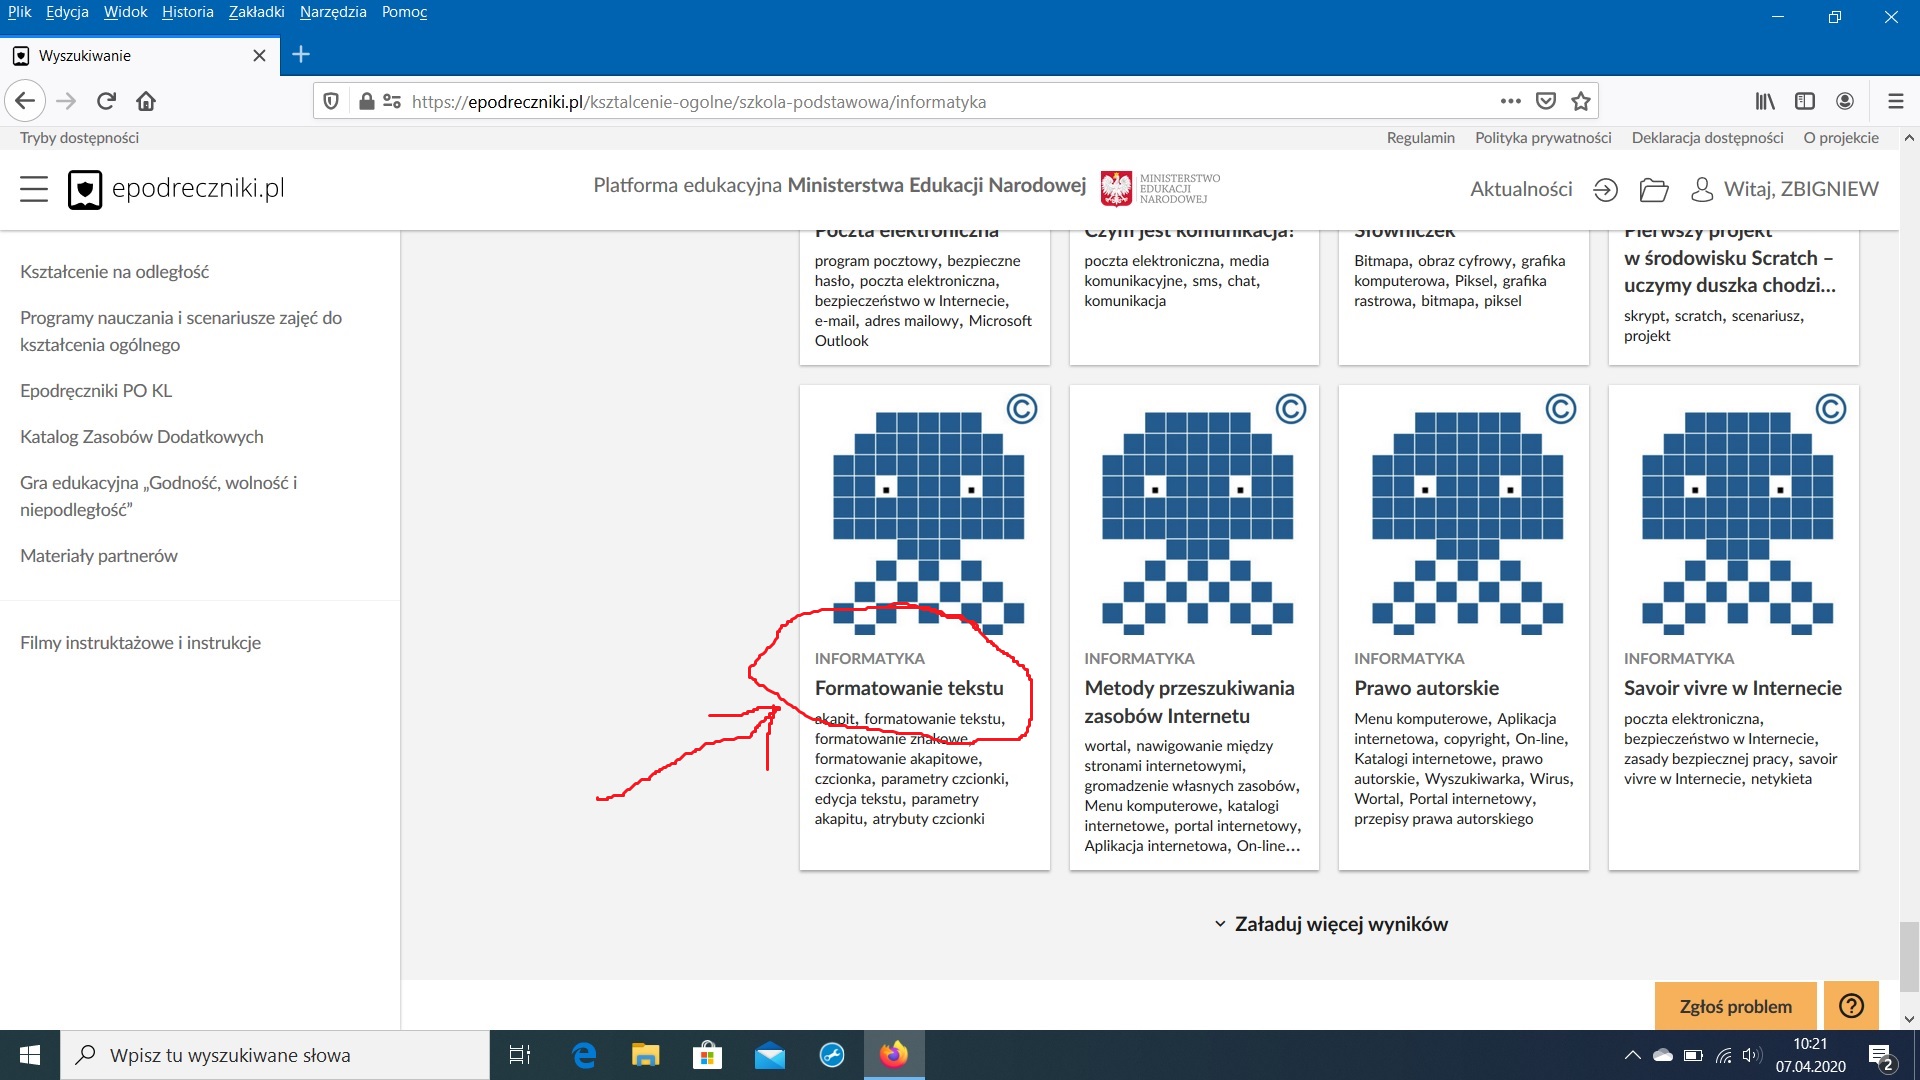Launch Microsoft Edge from the taskbar
The width and height of the screenshot is (1920, 1080).
(x=584, y=1055)
